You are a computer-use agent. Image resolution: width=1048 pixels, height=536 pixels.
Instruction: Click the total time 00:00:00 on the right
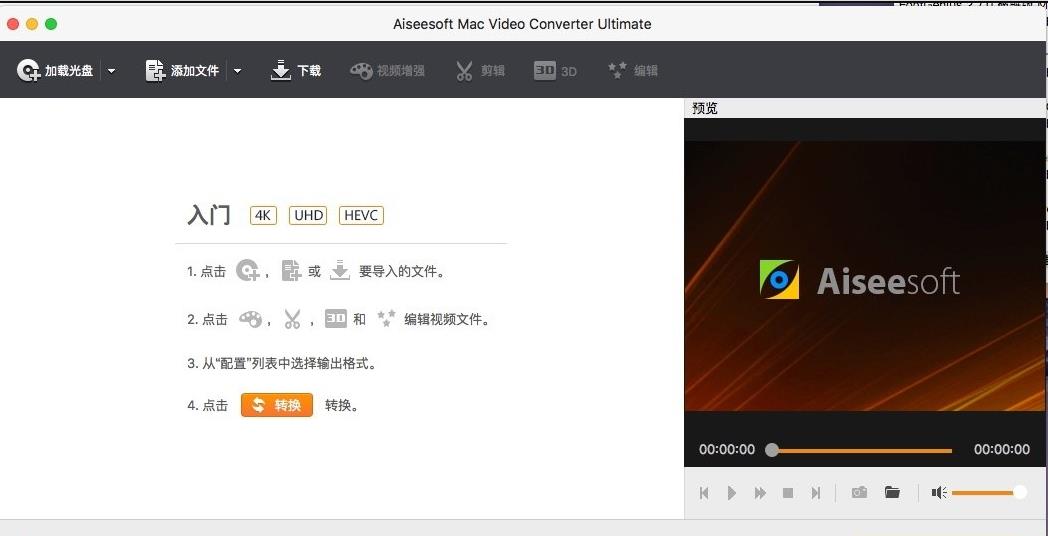tap(1002, 449)
